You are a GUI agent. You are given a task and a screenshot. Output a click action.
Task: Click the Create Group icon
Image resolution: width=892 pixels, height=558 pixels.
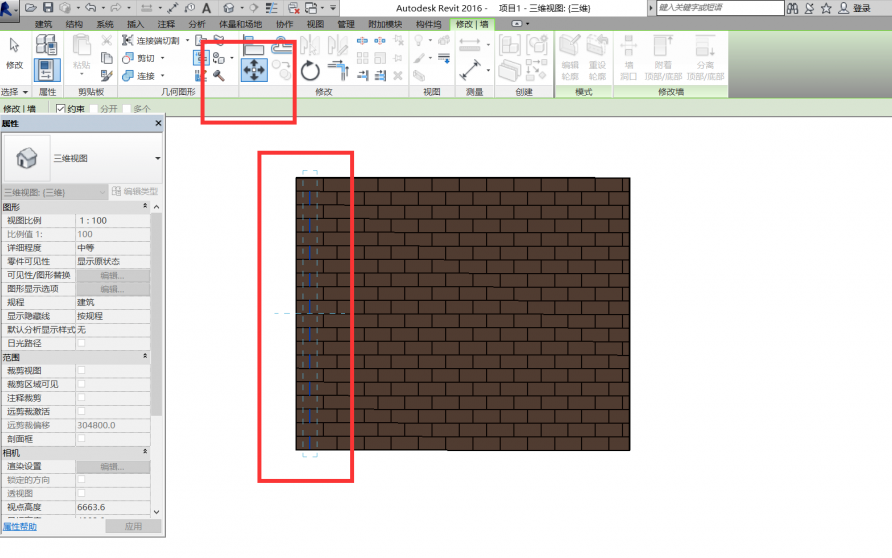click(537, 45)
